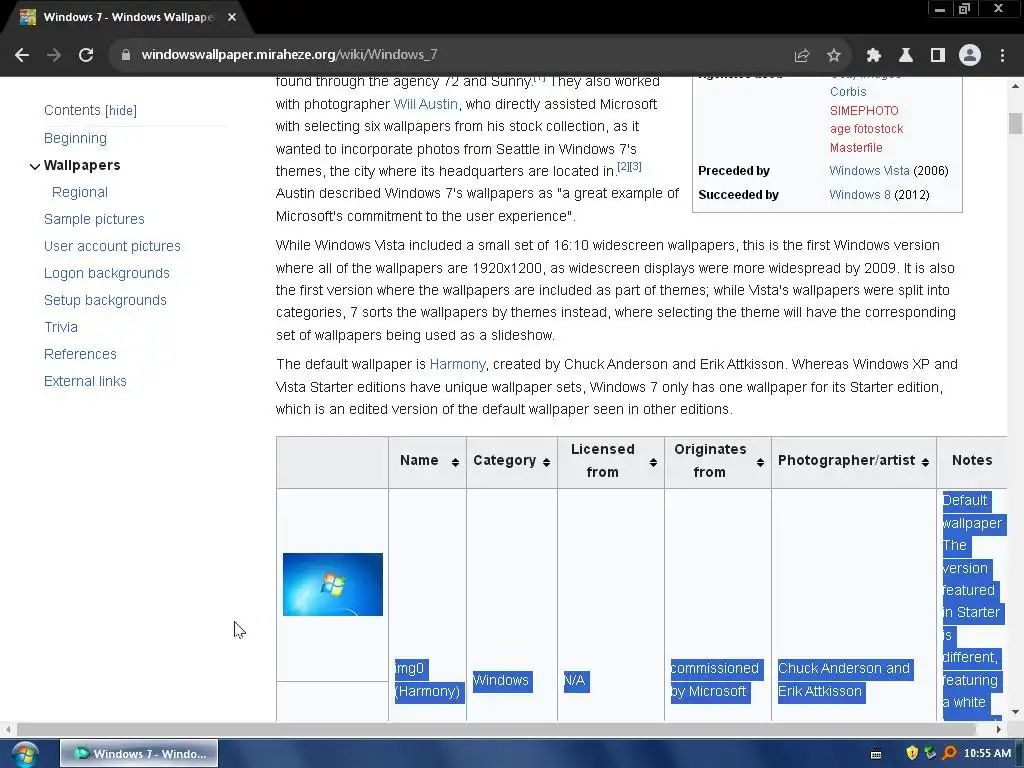Open the Harmony wallpaper thumbnail

333,584
